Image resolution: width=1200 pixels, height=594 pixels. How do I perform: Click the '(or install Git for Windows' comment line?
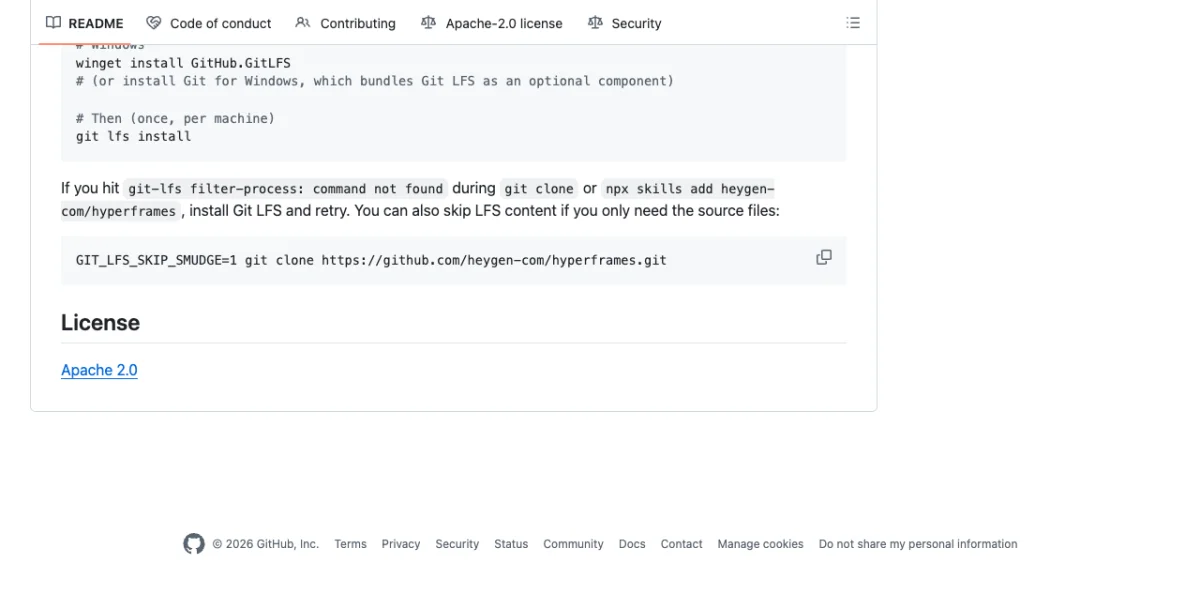[x=375, y=81]
